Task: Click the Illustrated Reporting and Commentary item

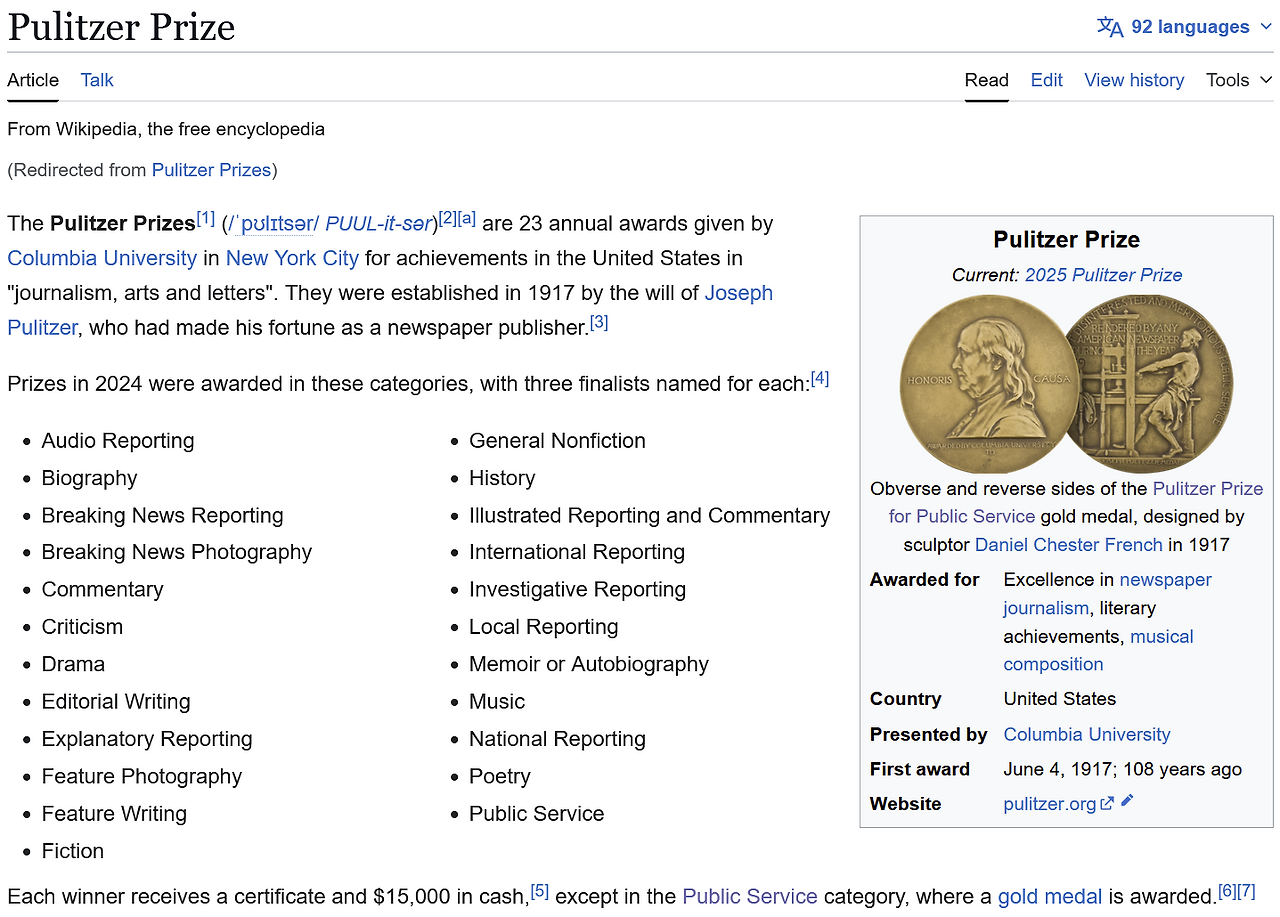Action: coord(650,515)
